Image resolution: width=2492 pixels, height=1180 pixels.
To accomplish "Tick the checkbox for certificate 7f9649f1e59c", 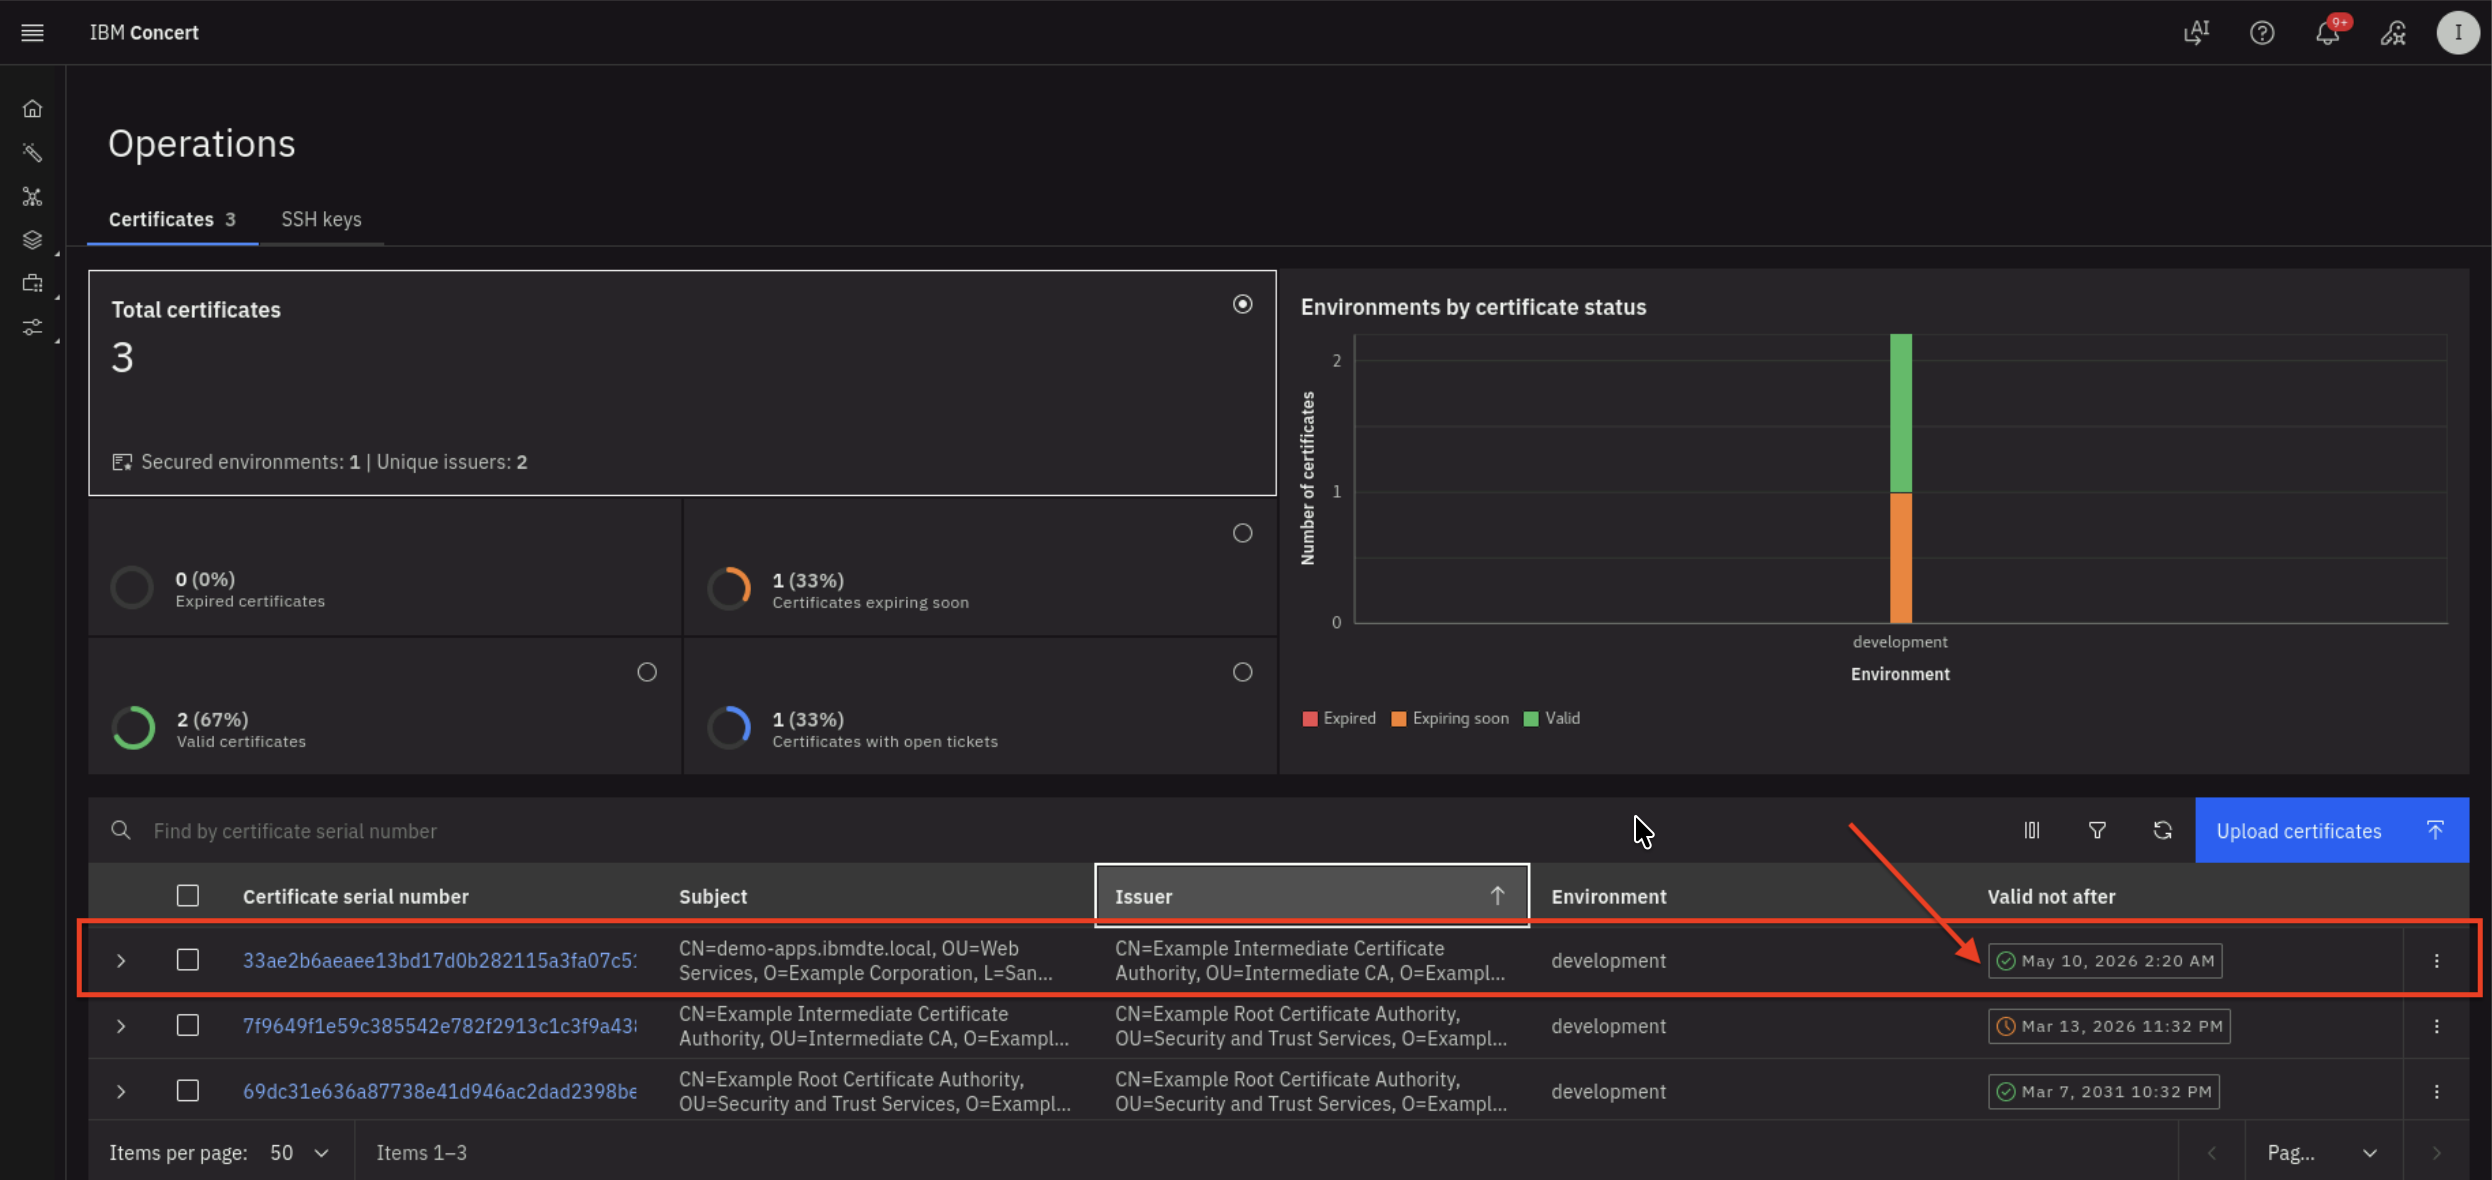I will (x=188, y=1025).
